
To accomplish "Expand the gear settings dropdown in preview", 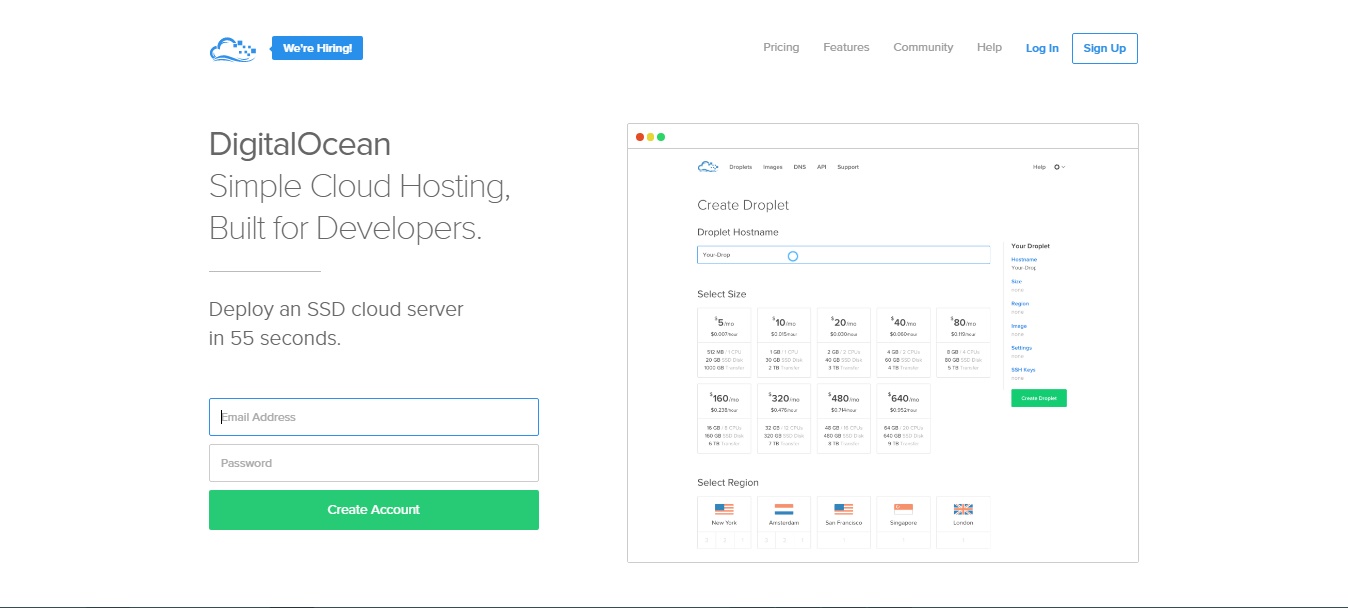I will [1060, 167].
